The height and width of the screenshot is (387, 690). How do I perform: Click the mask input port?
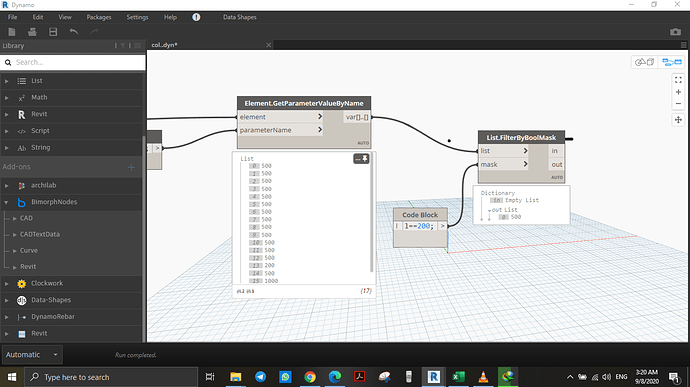pyautogui.click(x=503, y=164)
